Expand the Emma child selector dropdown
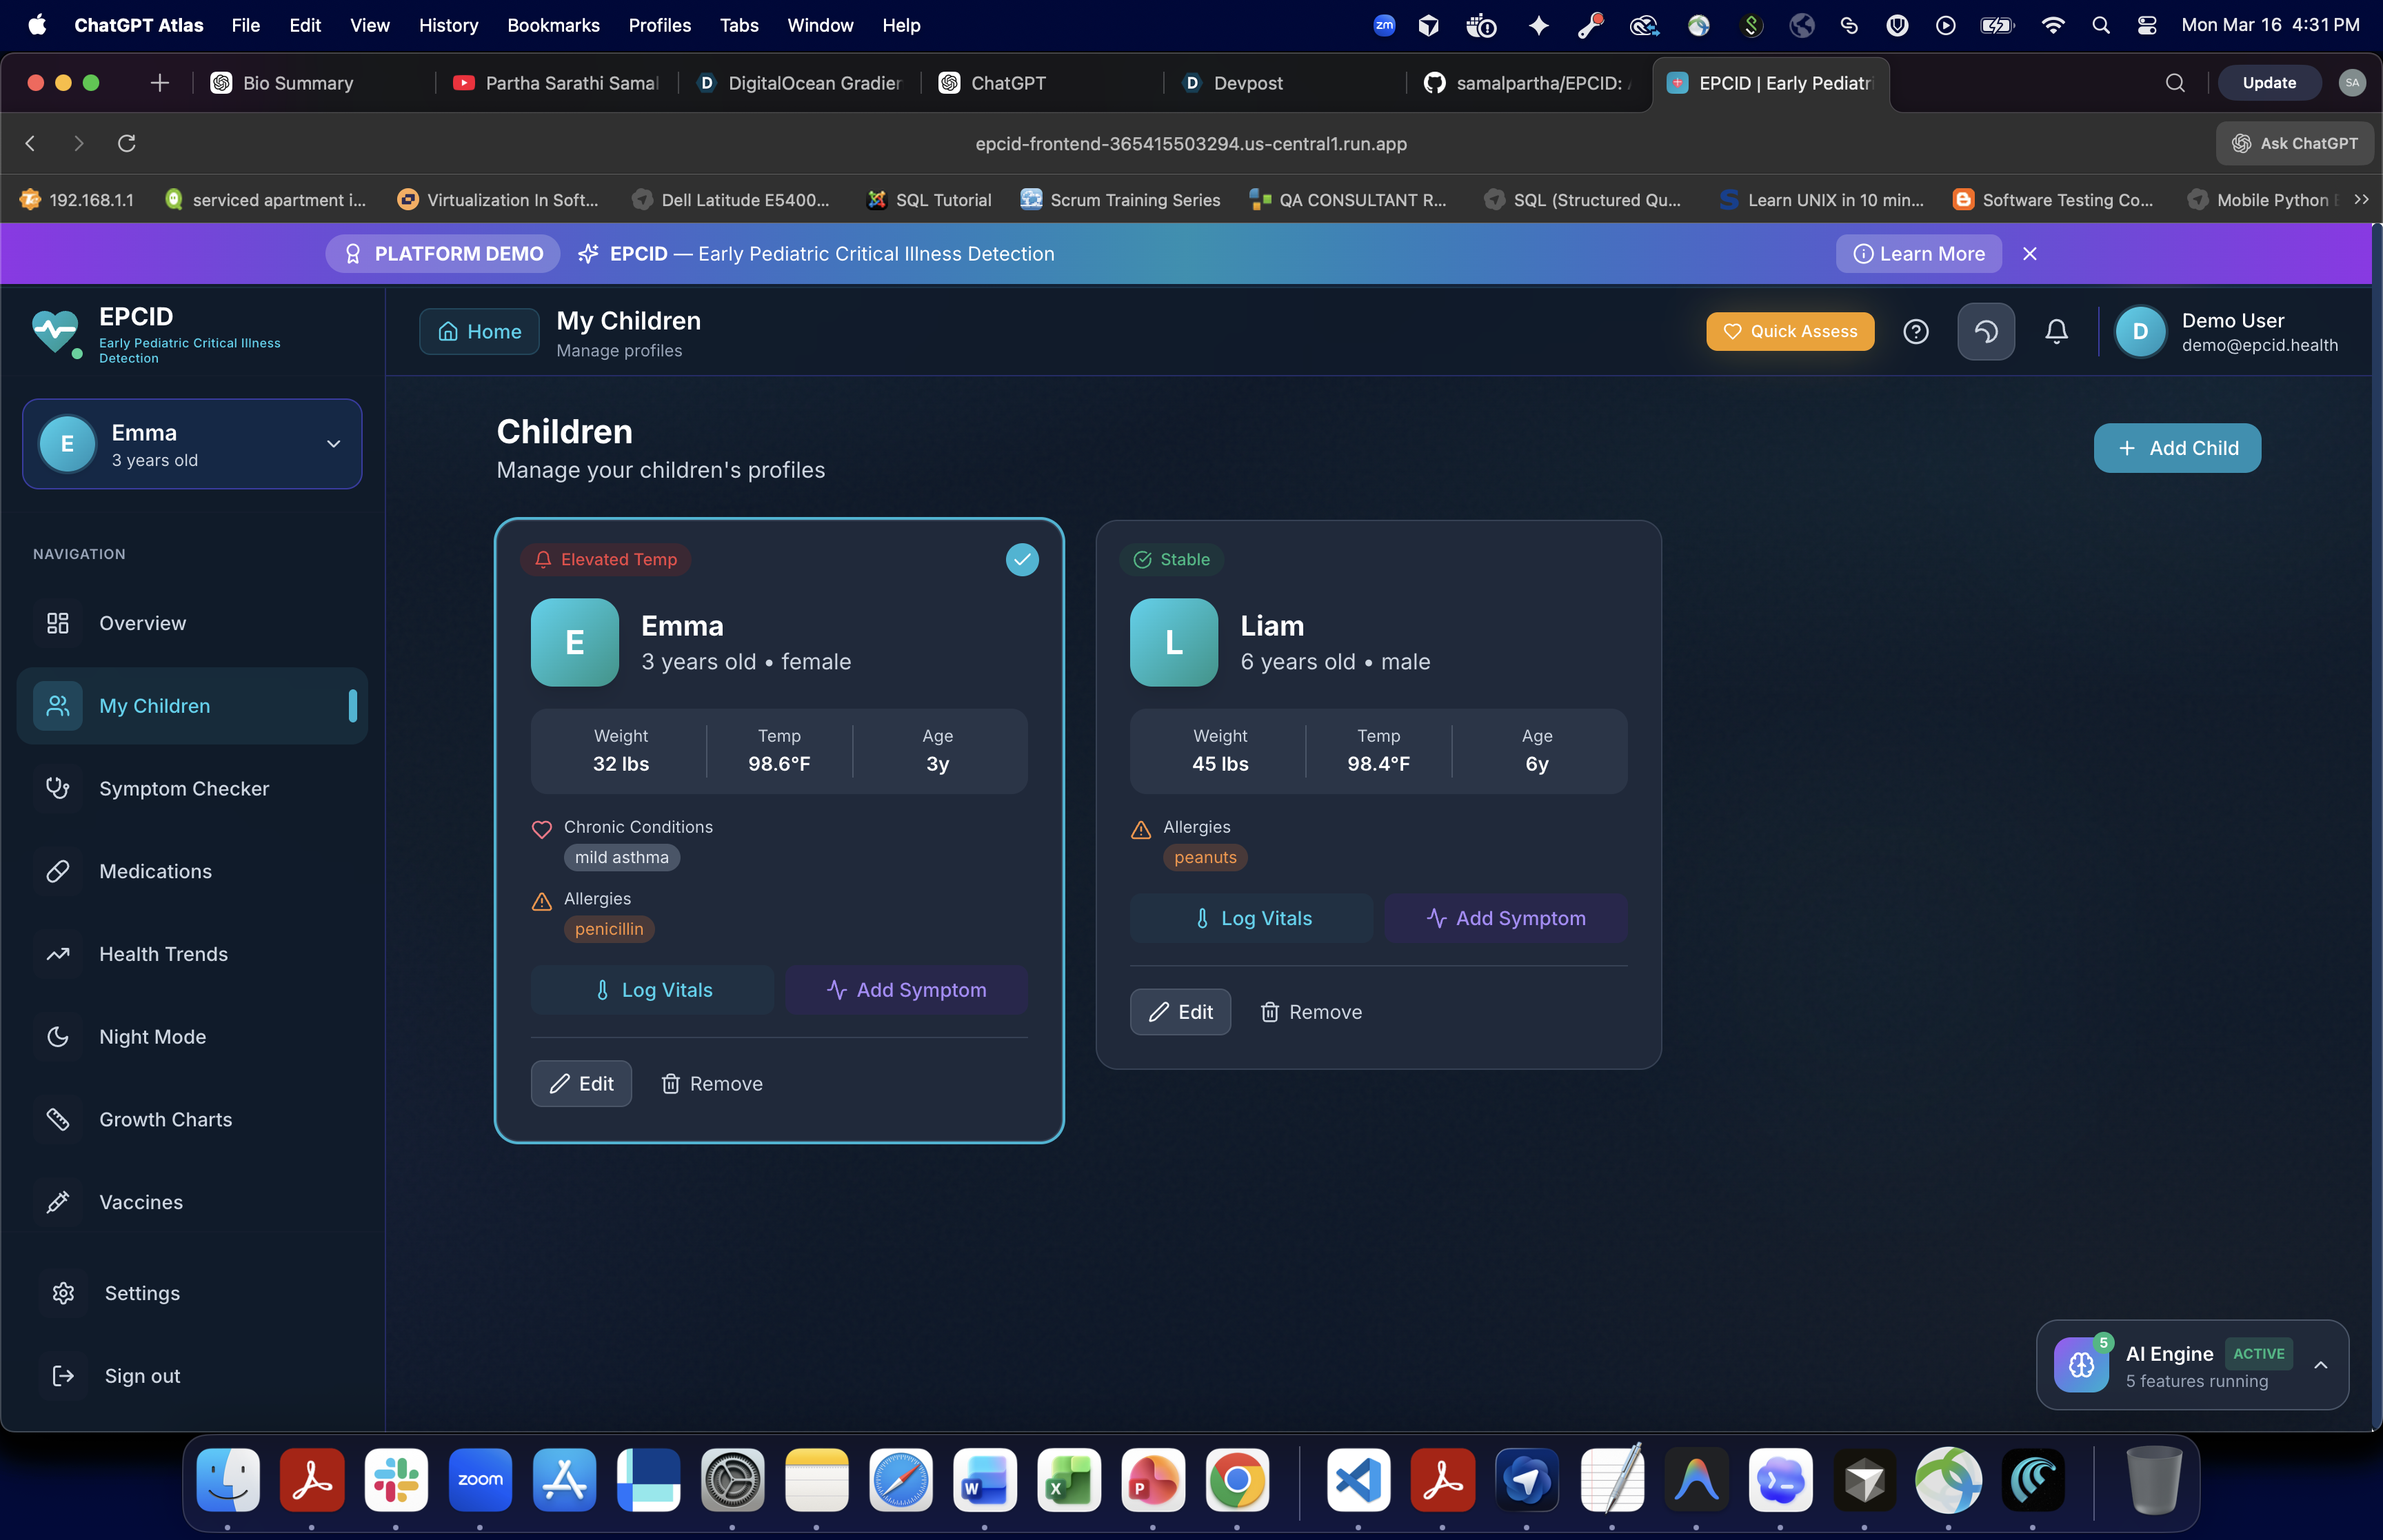This screenshot has width=2383, height=1540. click(333, 444)
